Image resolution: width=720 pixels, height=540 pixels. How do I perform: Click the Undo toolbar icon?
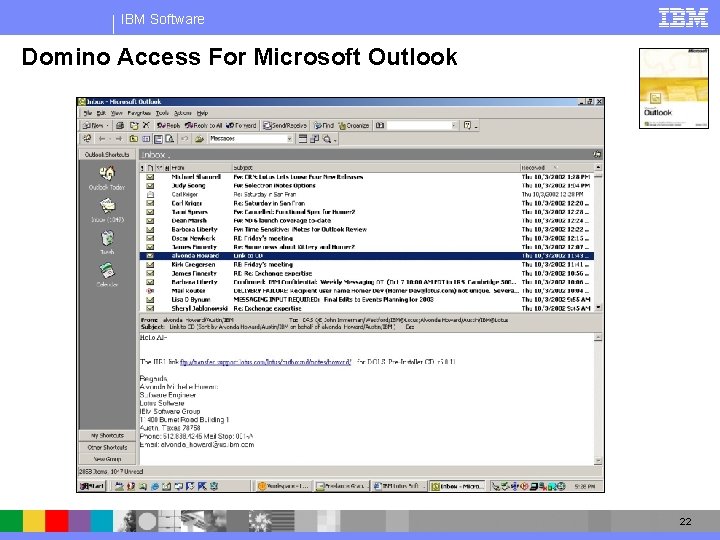click(x=185, y=139)
